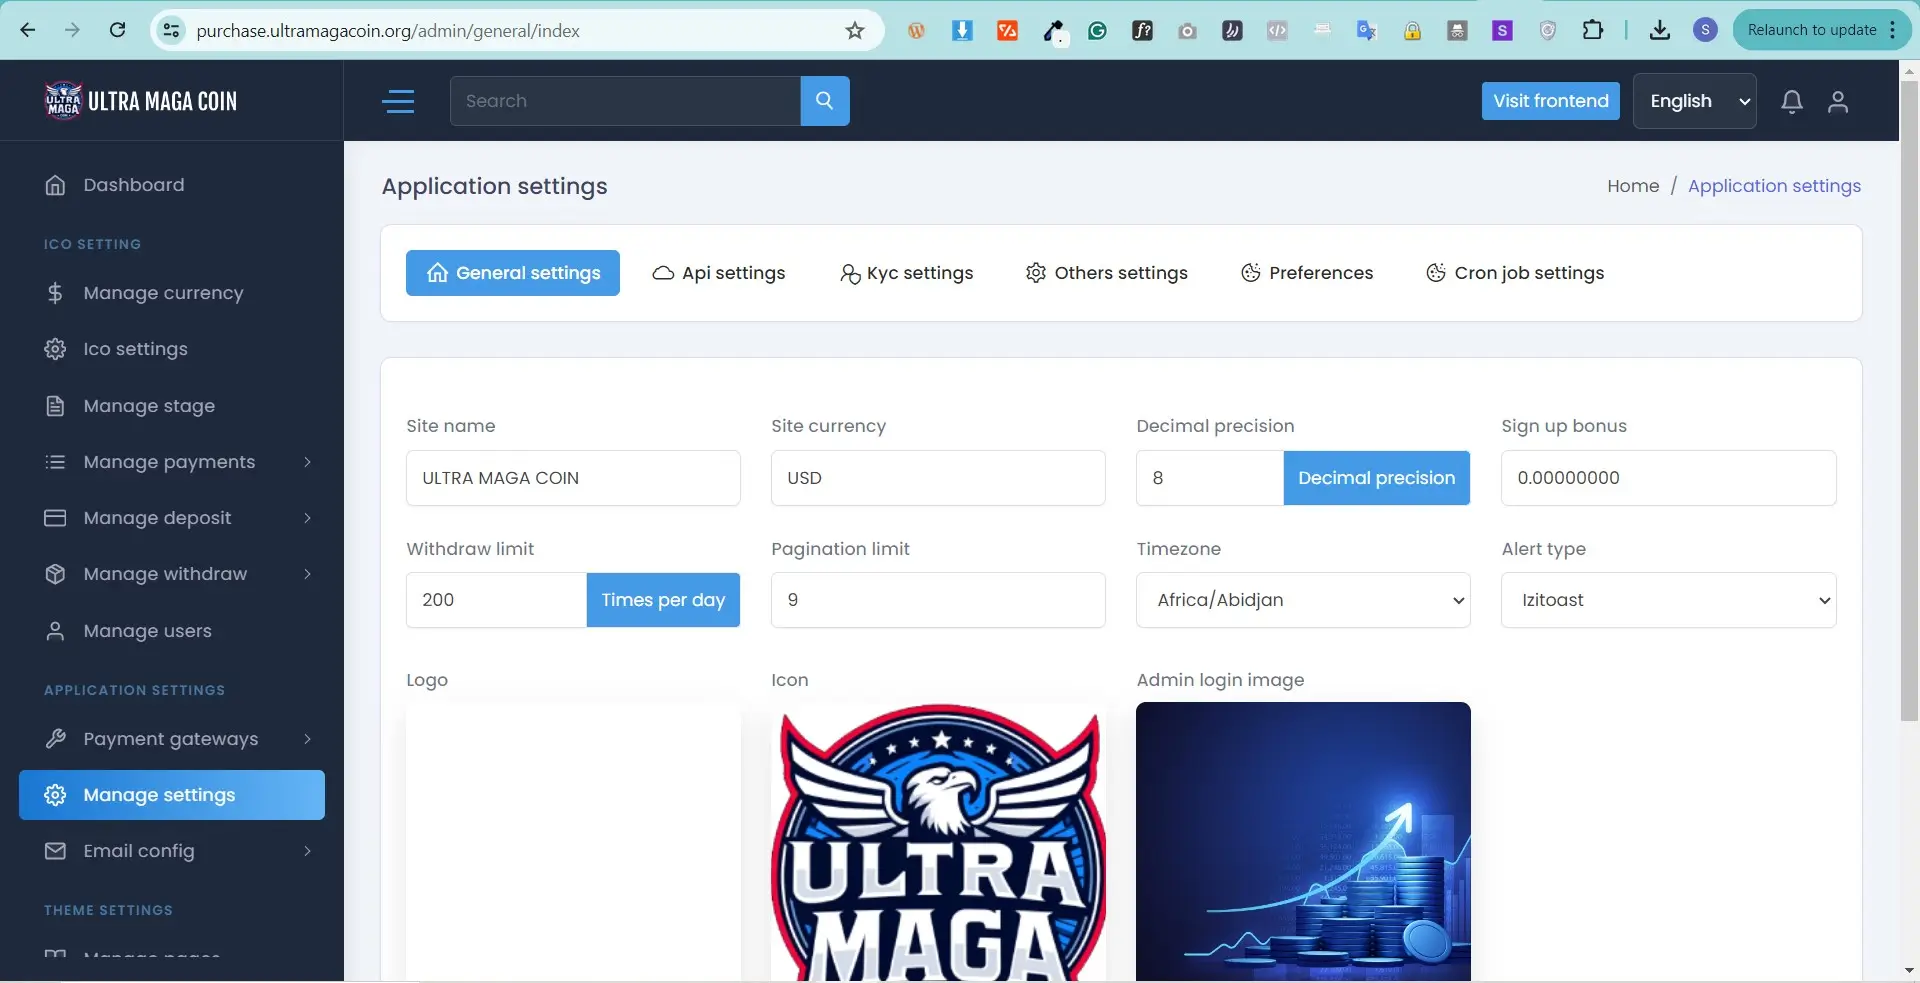The width and height of the screenshot is (1920, 983).
Task: Open the English language dropdown
Action: click(1694, 101)
